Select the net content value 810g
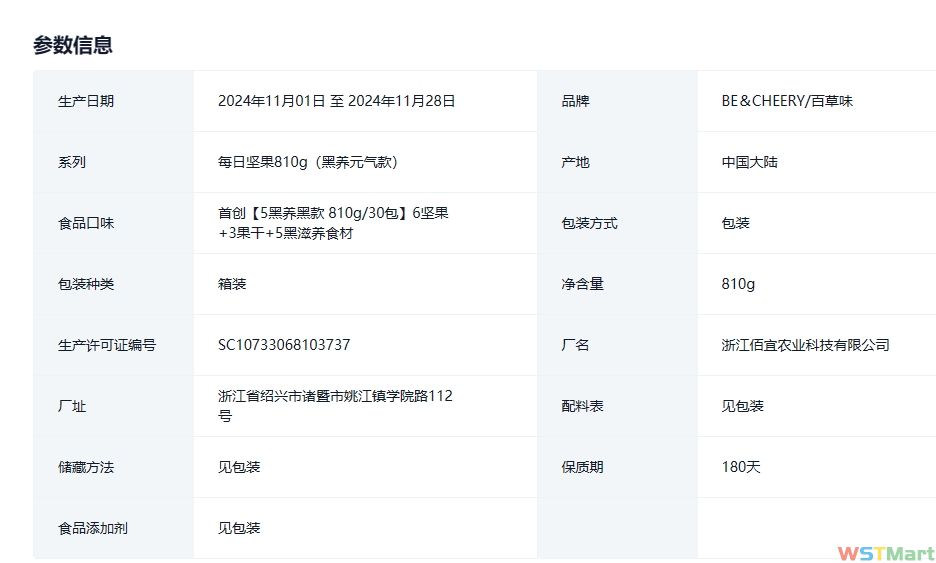 [738, 284]
